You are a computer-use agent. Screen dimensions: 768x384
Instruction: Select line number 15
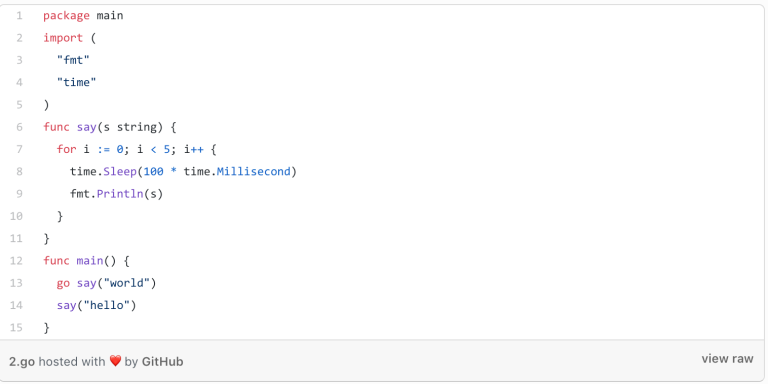tap(16, 327)
